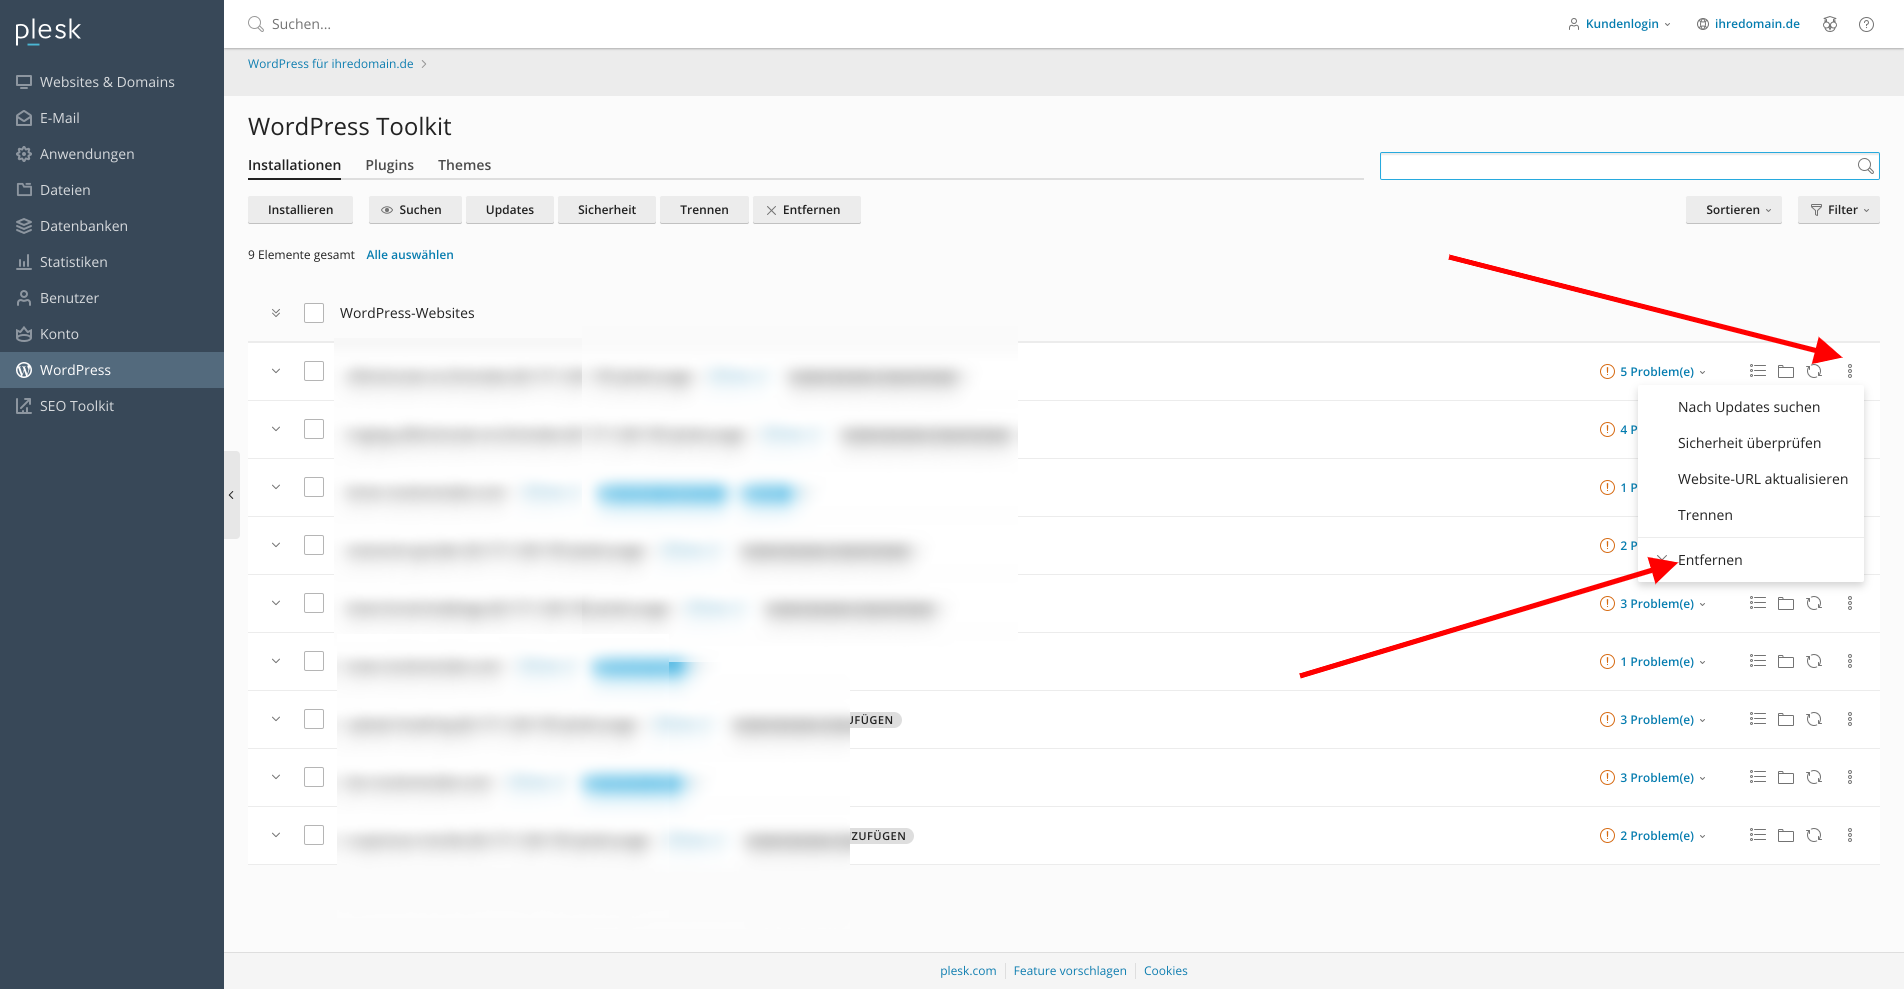The width and height of the screenshot is (1904, 989).
Task: Open three-dot menu in last 2 Problem(e) row
Action: tap(1850, 835)
